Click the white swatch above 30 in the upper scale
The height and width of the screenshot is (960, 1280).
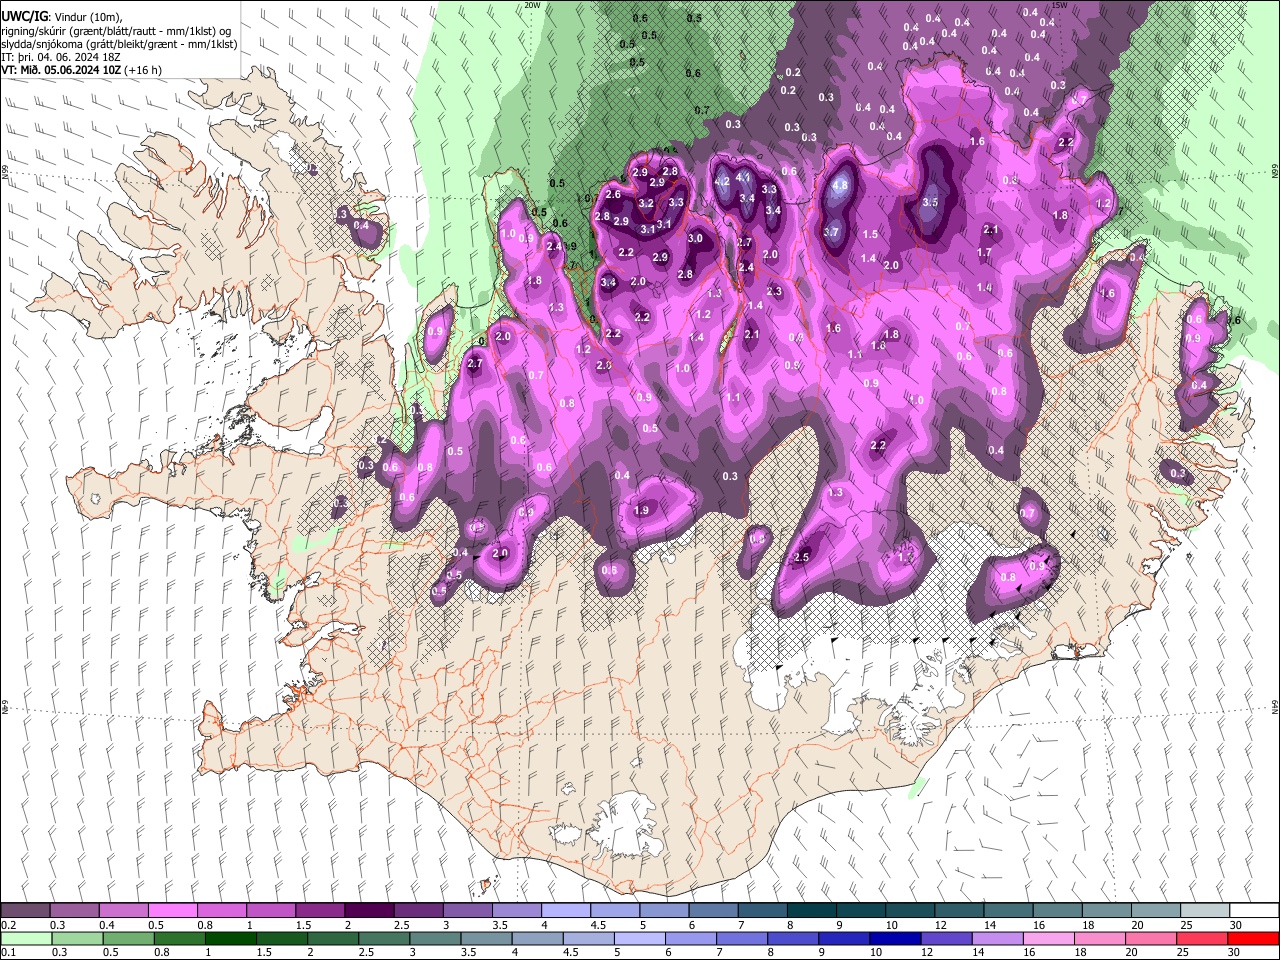[1254, 911]
